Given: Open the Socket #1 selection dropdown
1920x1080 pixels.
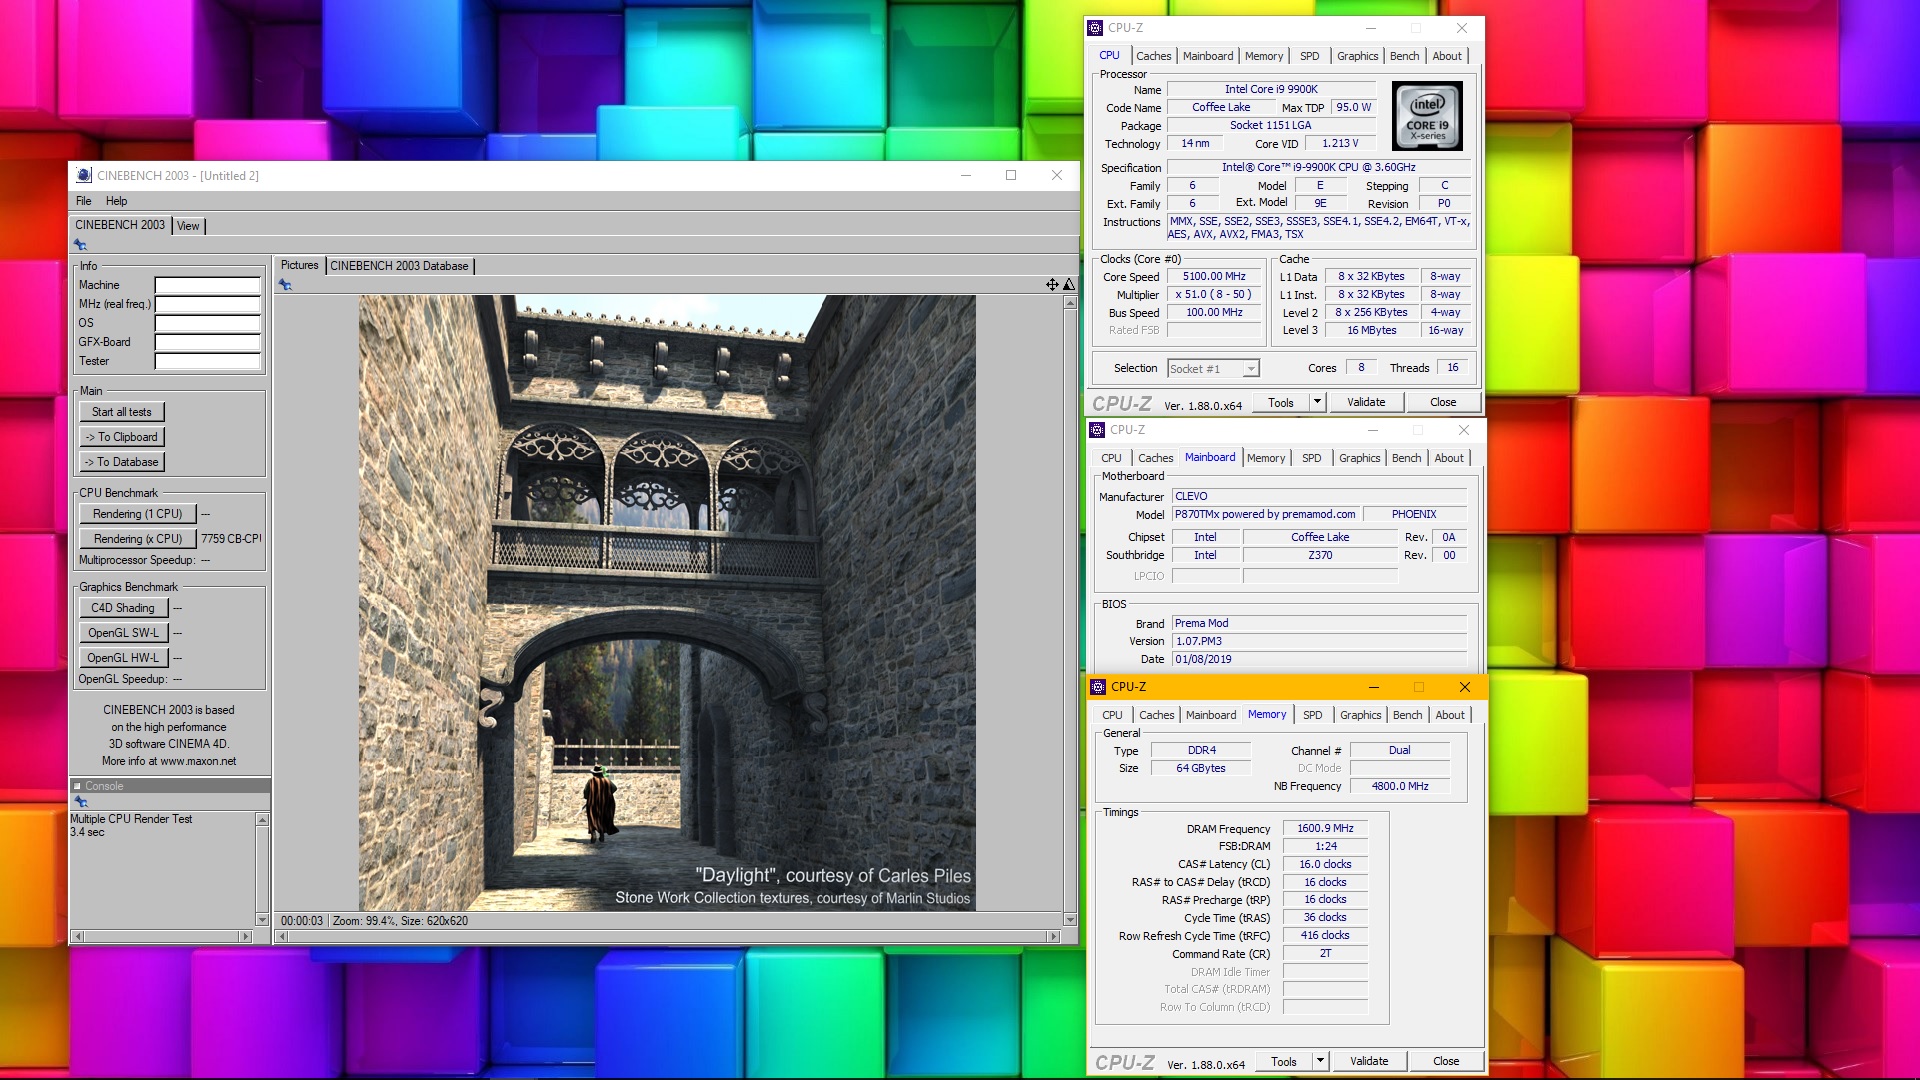Looking at the screenshot, I should click(x=1250, y=369).
